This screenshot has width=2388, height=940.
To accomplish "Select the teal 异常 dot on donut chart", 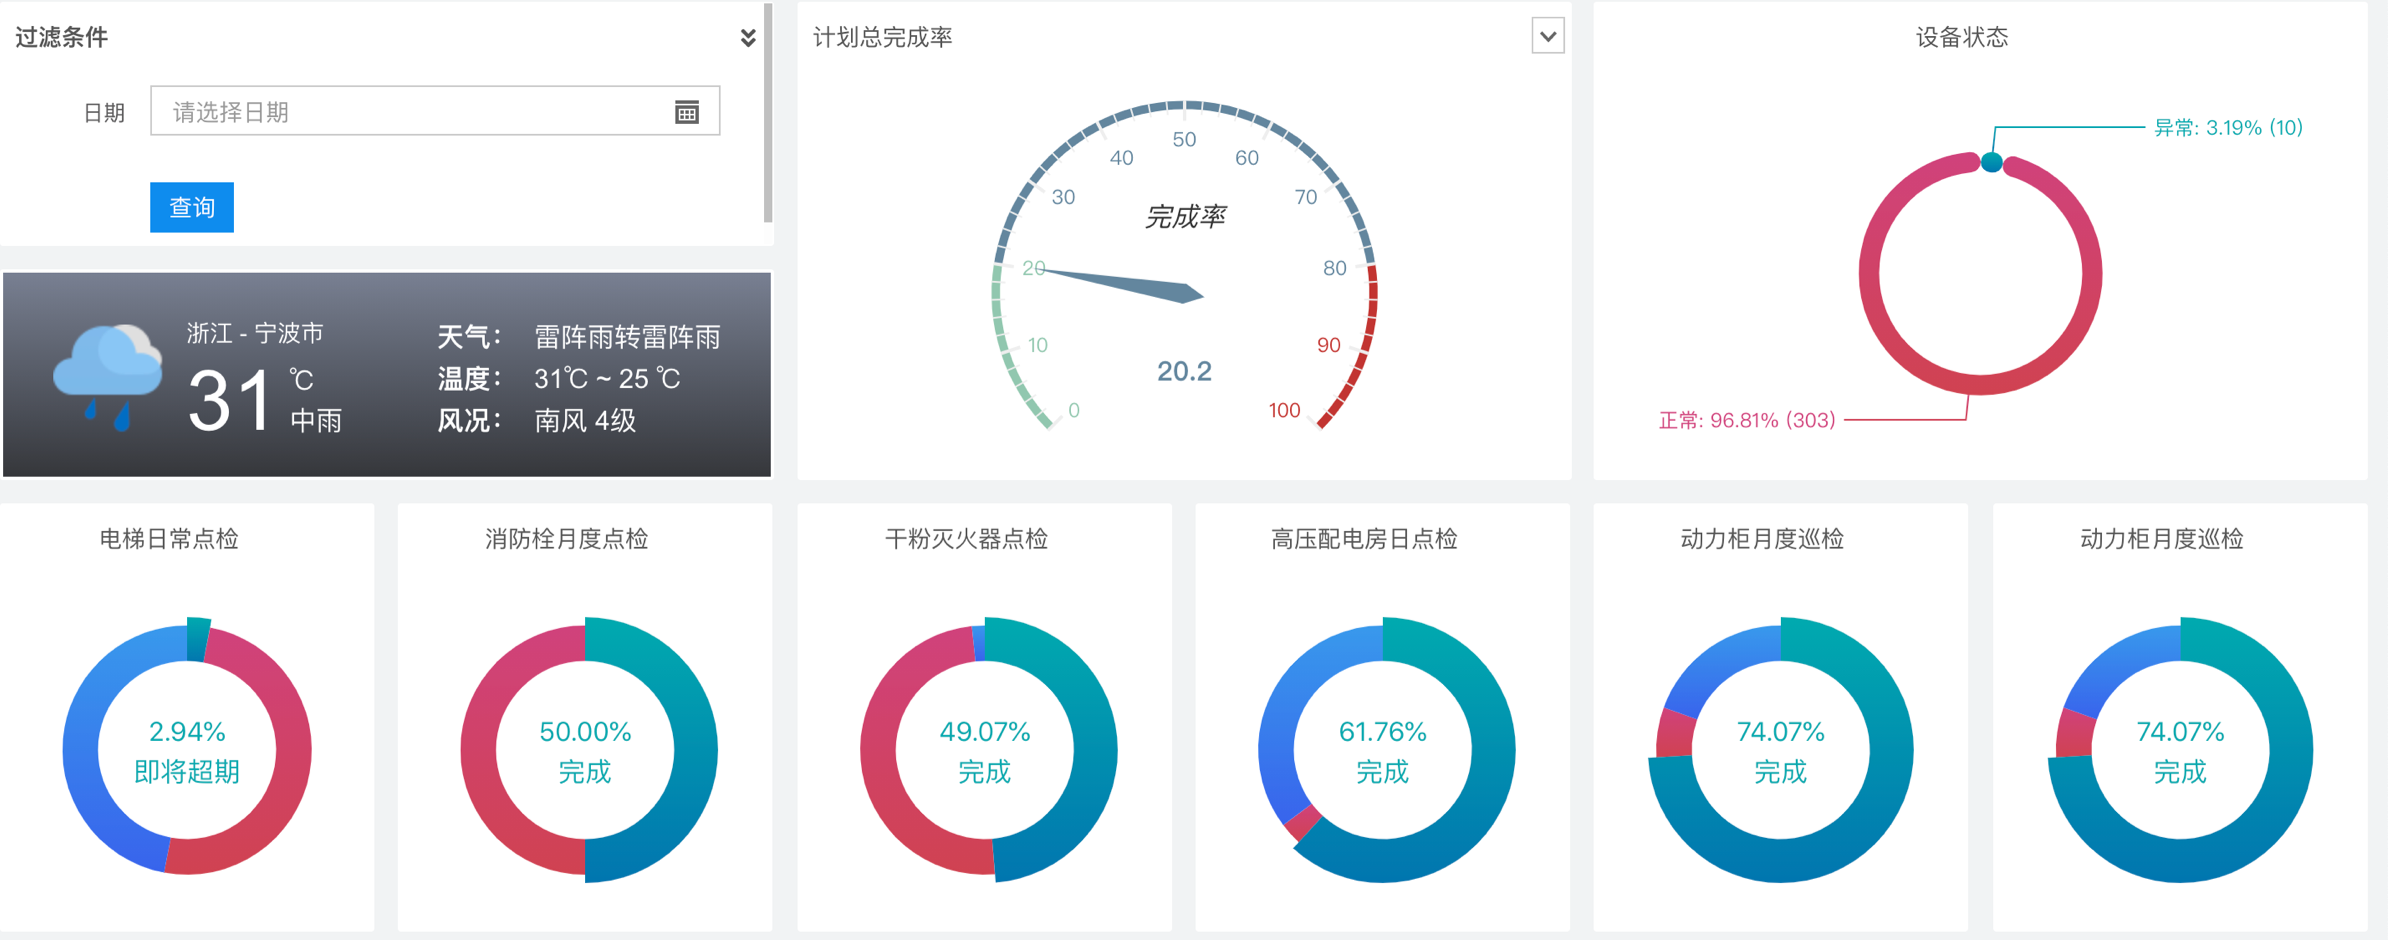I will point(1991,162).
